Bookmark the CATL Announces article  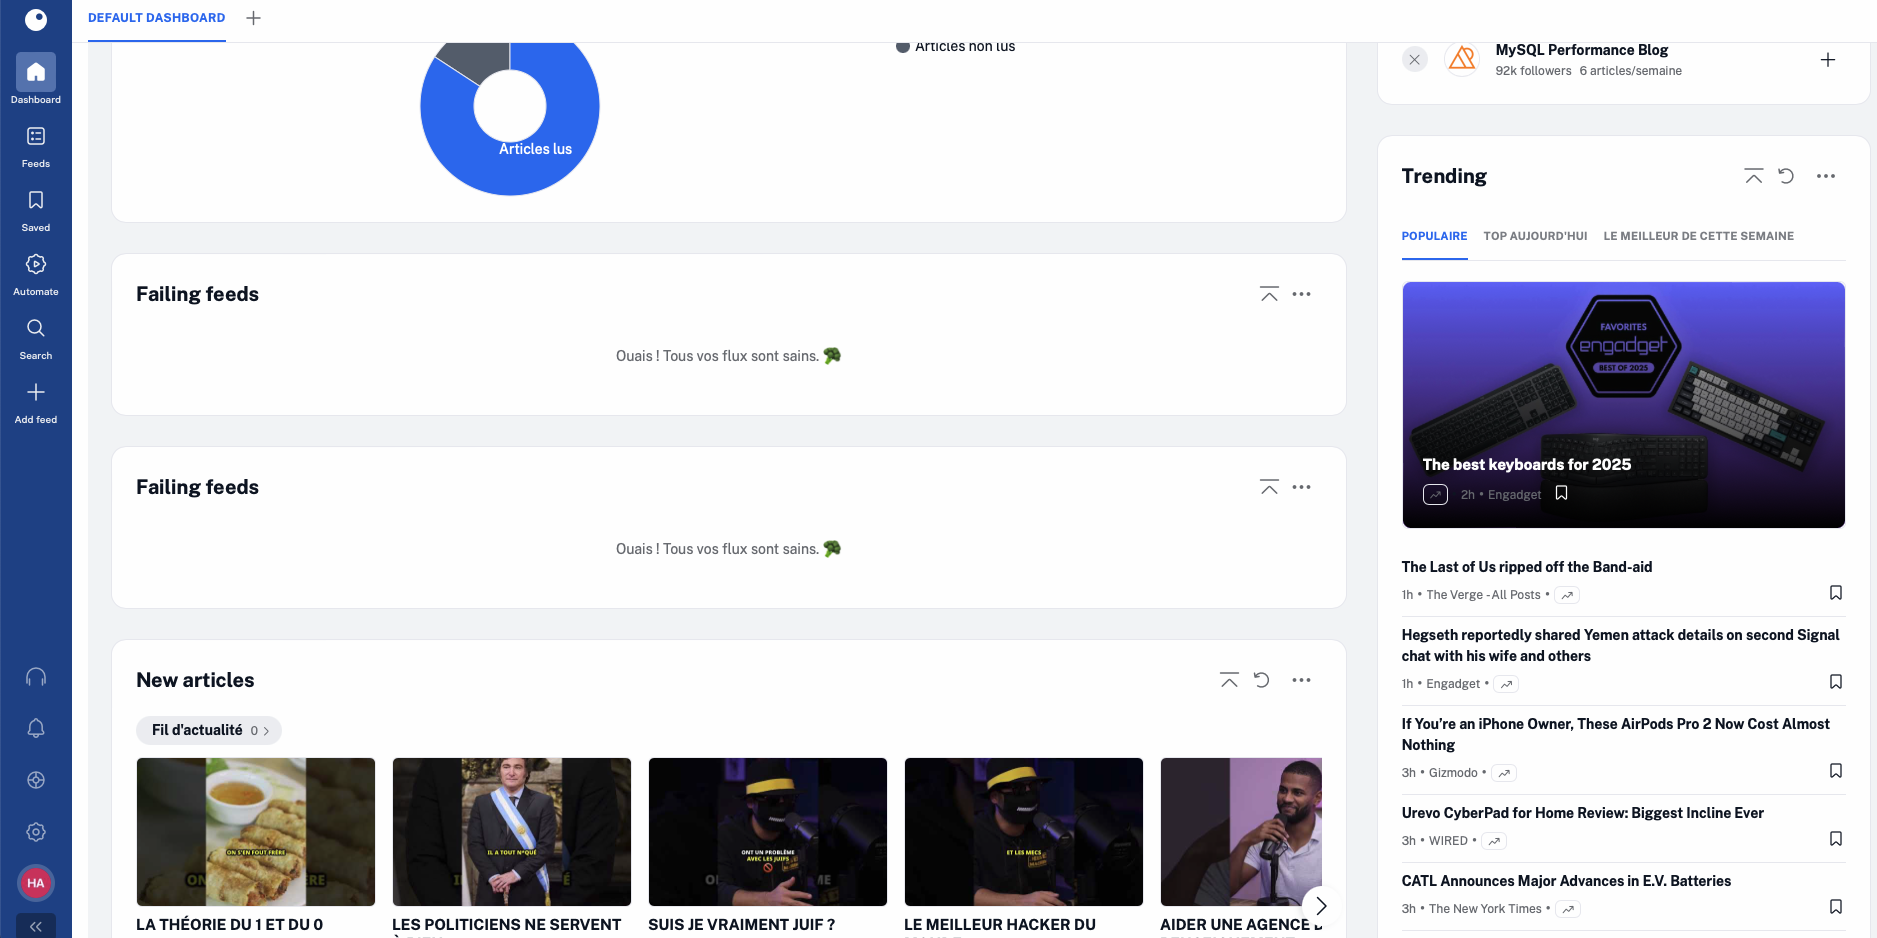click(x=1835, y=907)
